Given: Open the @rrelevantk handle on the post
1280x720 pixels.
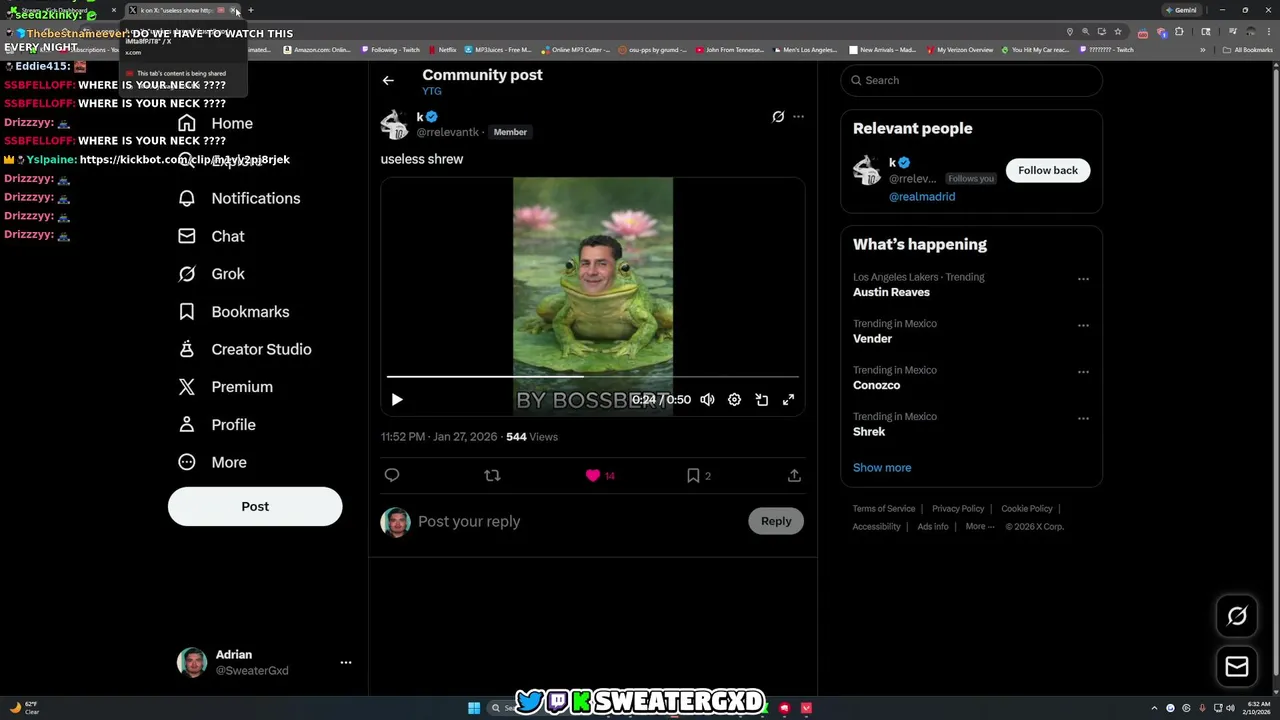Looking at the screenshot, I should [447, 132].
